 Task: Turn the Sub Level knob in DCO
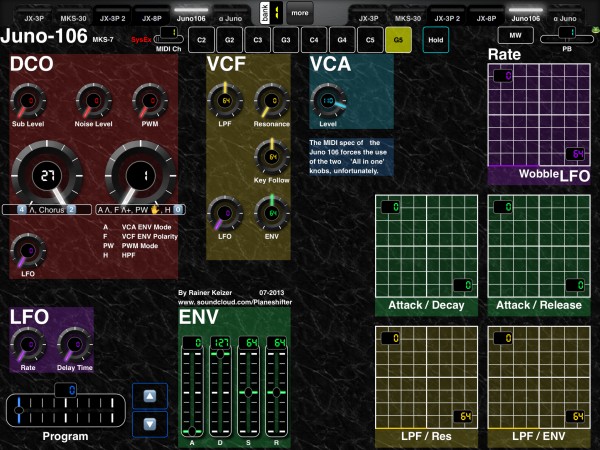coord(28,101)
